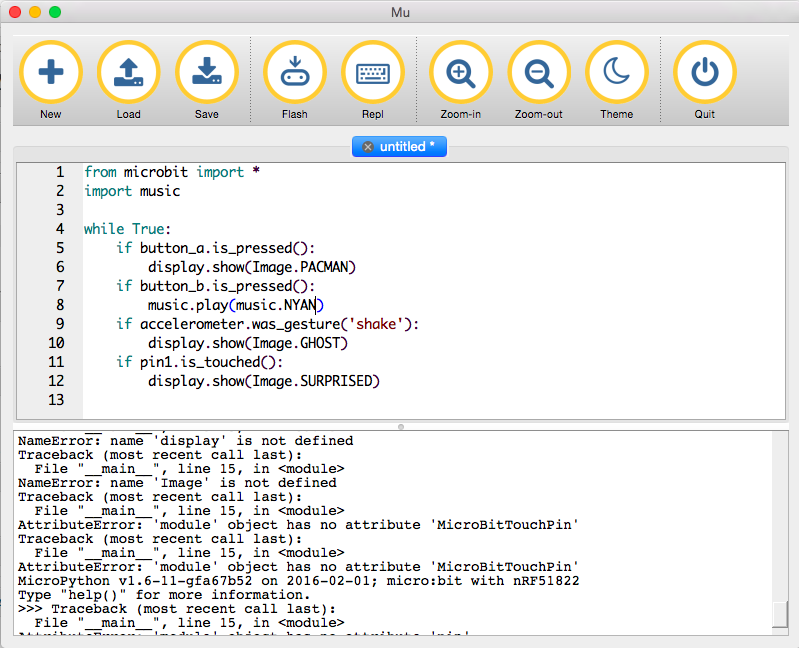Open the Repl console
This screenshot has height=648, width=799.
click(372, 72)
